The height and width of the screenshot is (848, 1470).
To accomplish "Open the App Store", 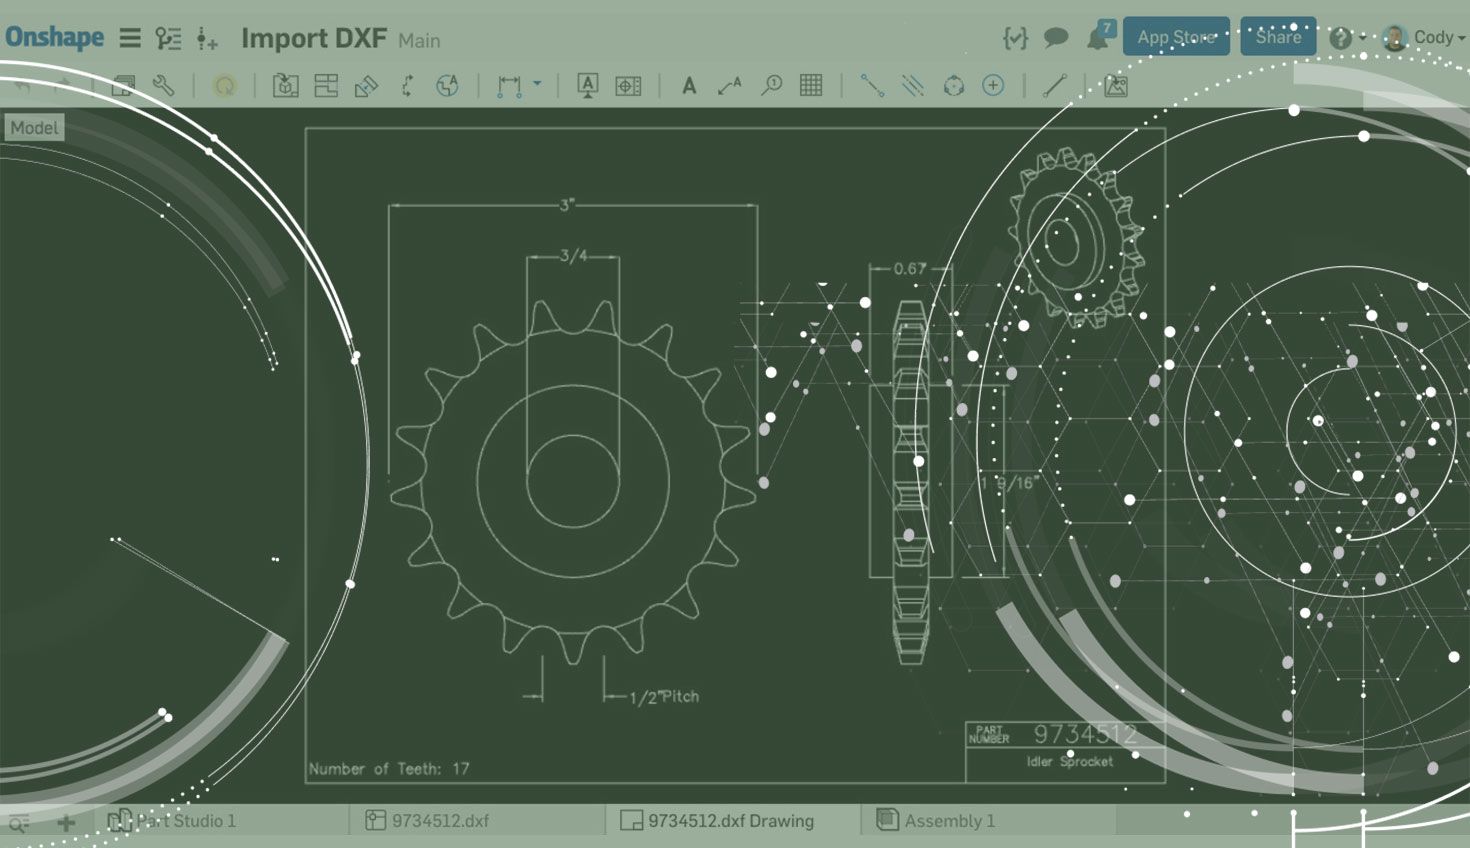I will pyautogui.click(x=1176, y=36).
